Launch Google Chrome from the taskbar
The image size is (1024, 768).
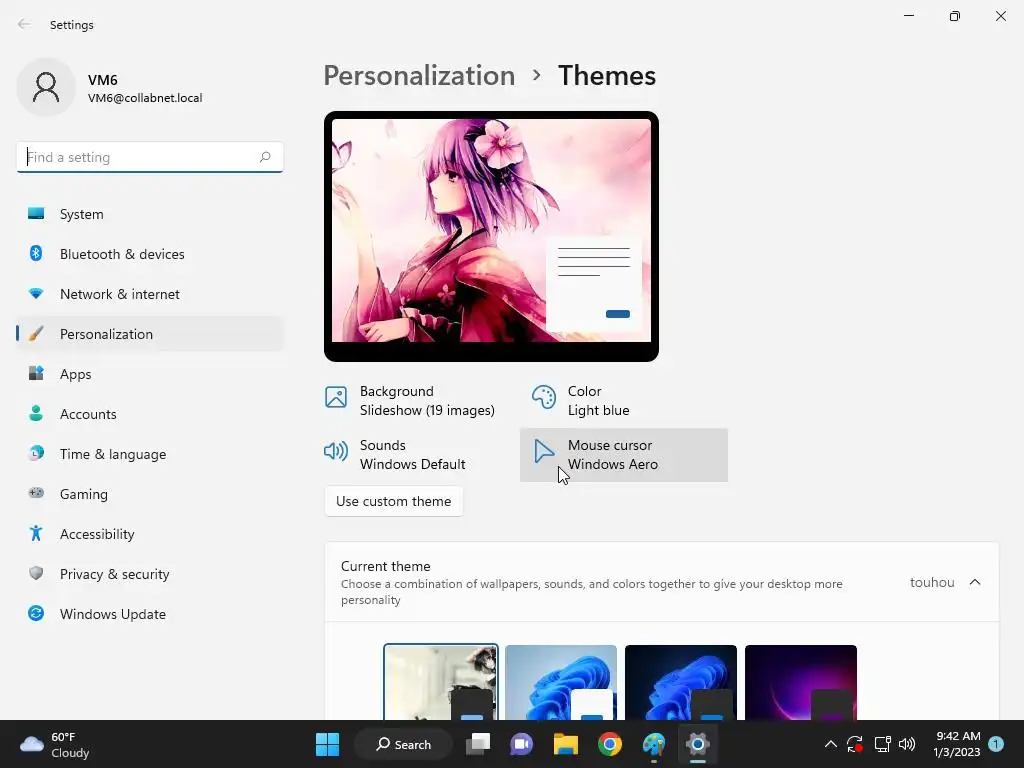tap(610, 744)
